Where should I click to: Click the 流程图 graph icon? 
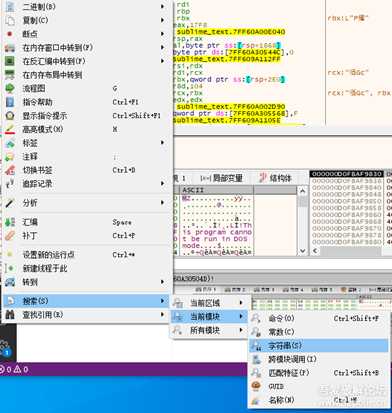[x=10, y=88]
